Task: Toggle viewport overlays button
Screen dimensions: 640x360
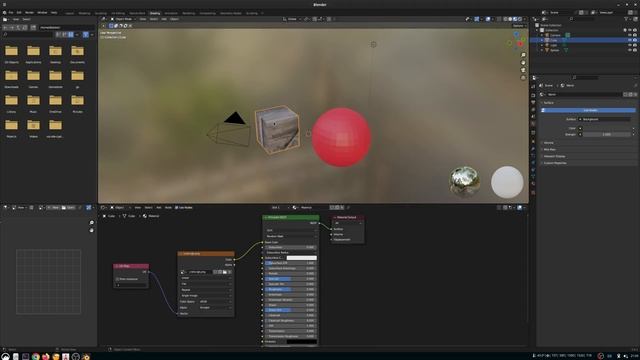Action: 488,19
